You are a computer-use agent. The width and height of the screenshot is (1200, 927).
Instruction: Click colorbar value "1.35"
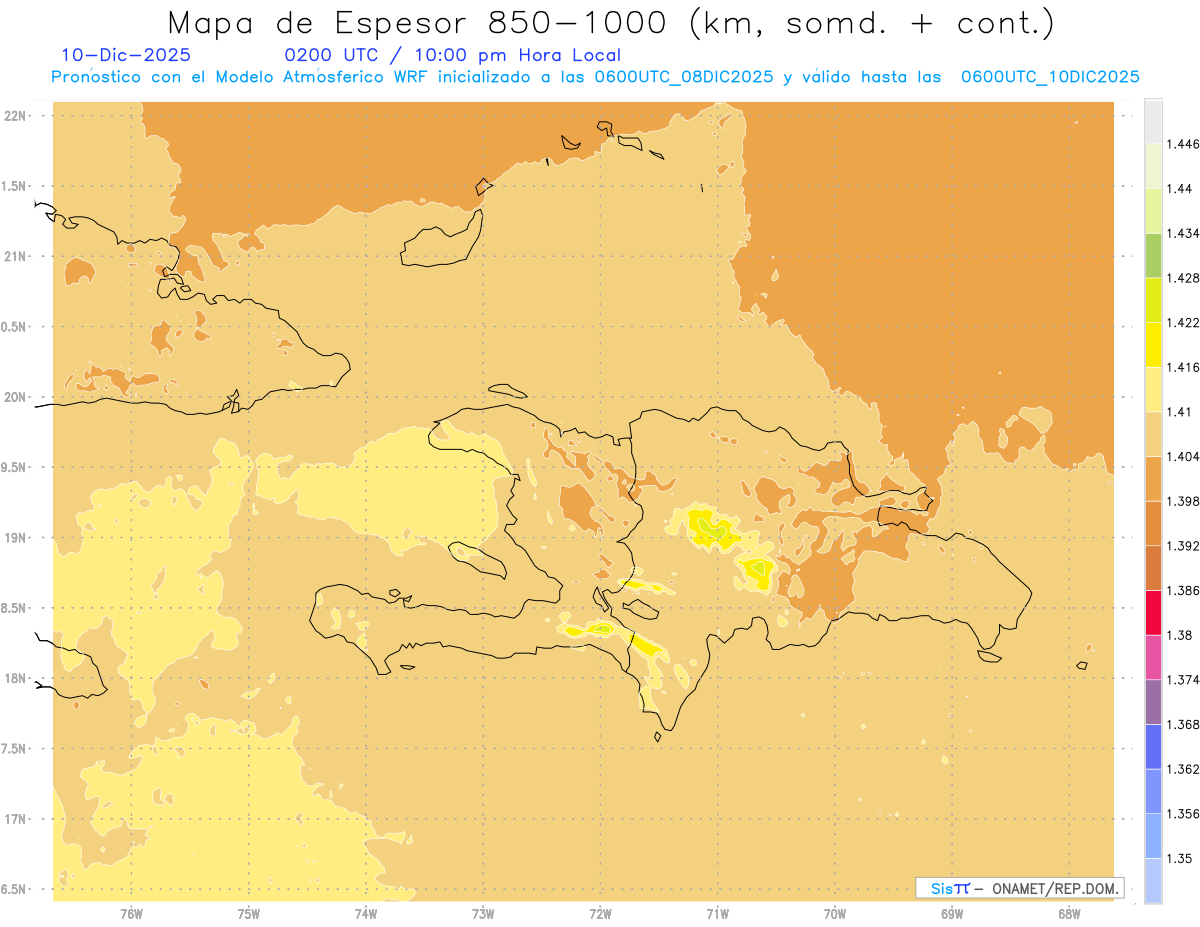click(1179, 858)
